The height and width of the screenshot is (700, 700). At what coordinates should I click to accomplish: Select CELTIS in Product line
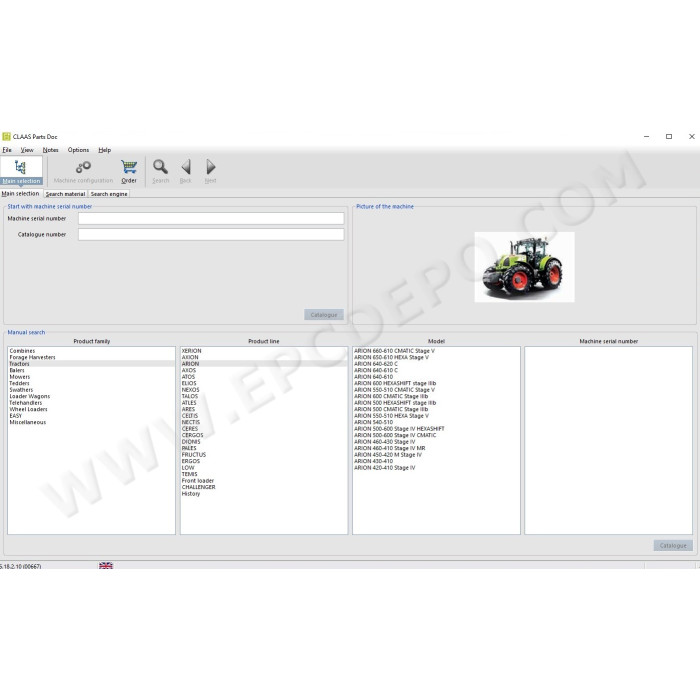264,416
